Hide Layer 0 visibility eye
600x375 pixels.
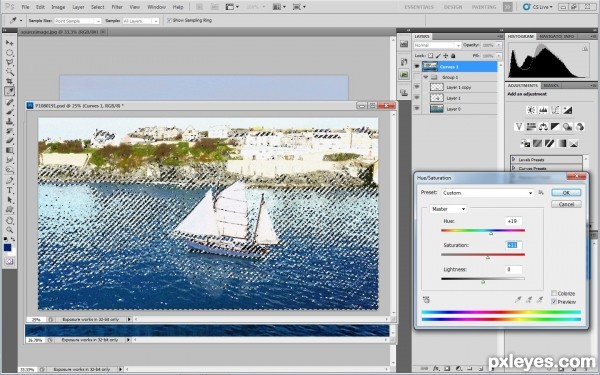tap(417, 109)
